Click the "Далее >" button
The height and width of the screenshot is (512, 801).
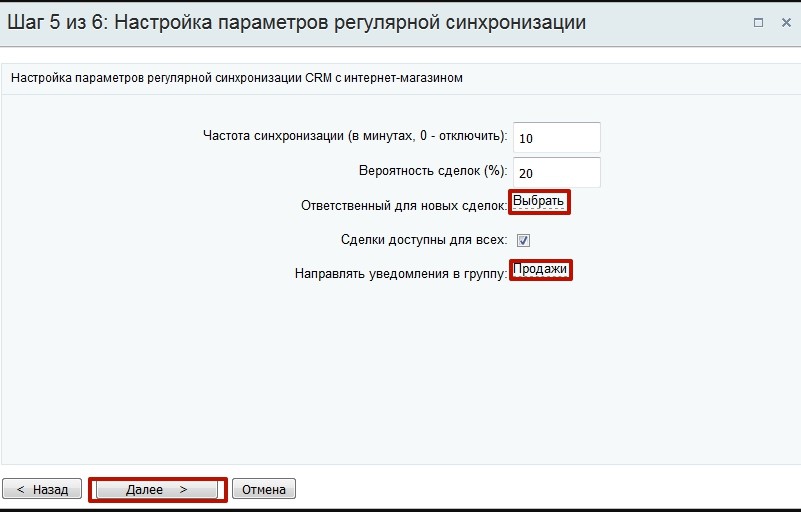click(156, 490)
